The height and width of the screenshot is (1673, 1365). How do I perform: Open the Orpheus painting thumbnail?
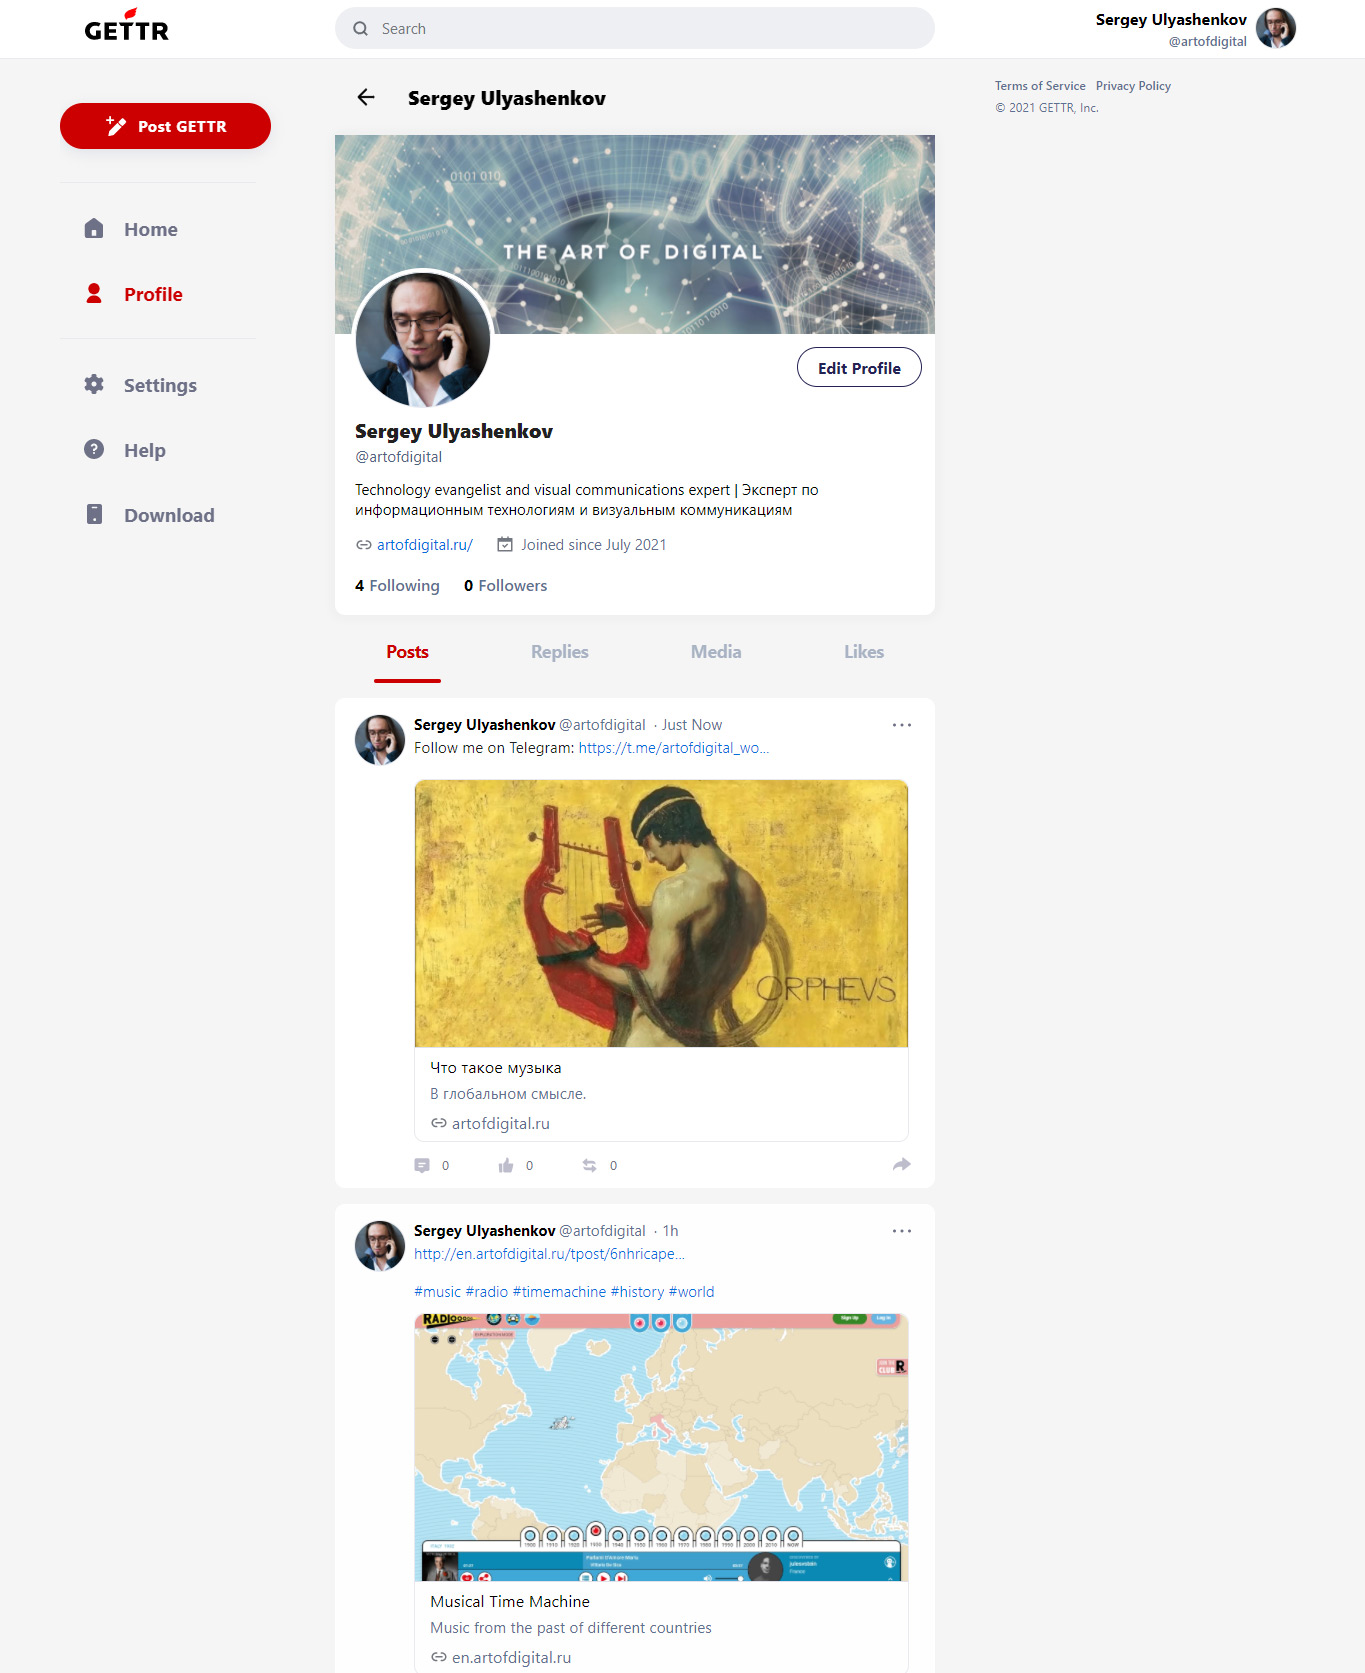click(x=661, y=913)
